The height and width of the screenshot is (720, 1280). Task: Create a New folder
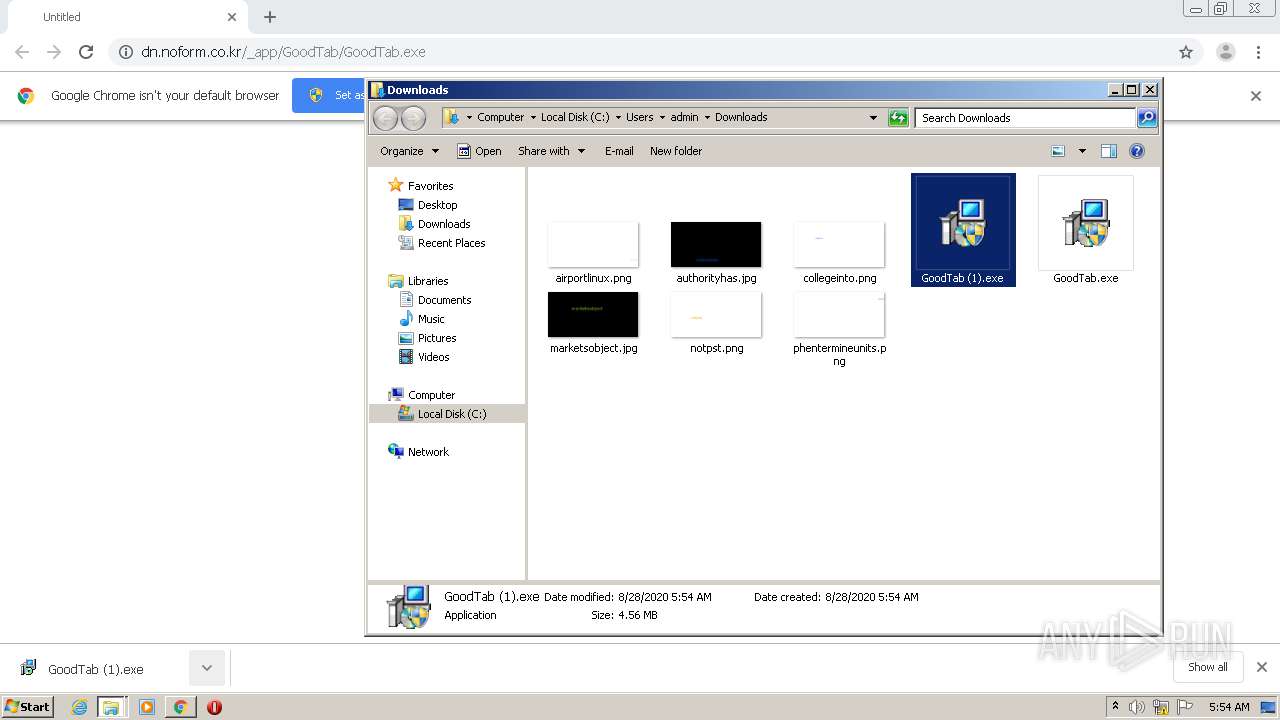coord(676,151)
